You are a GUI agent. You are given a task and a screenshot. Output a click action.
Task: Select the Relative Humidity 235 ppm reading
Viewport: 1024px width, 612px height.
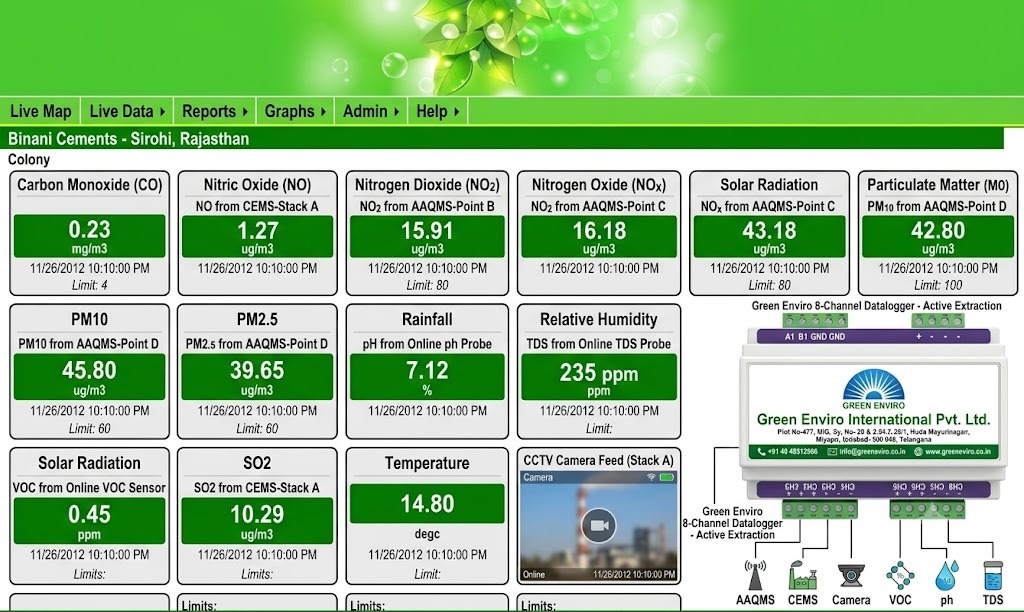coord(599,377)
